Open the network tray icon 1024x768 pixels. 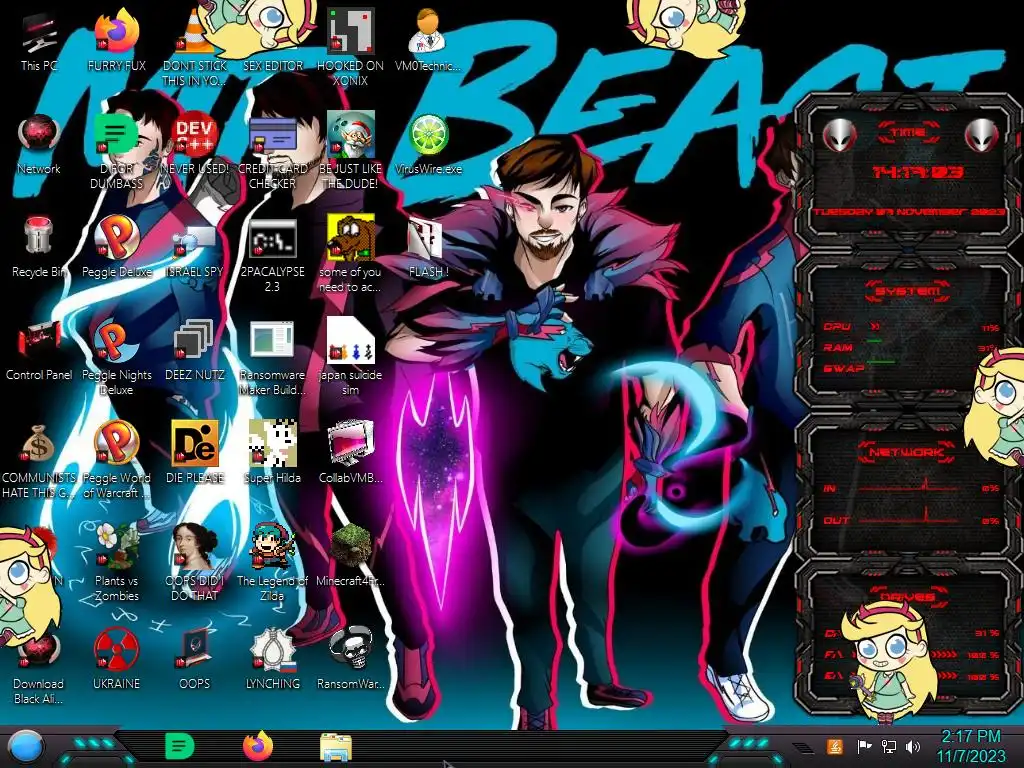coord(889,747)
